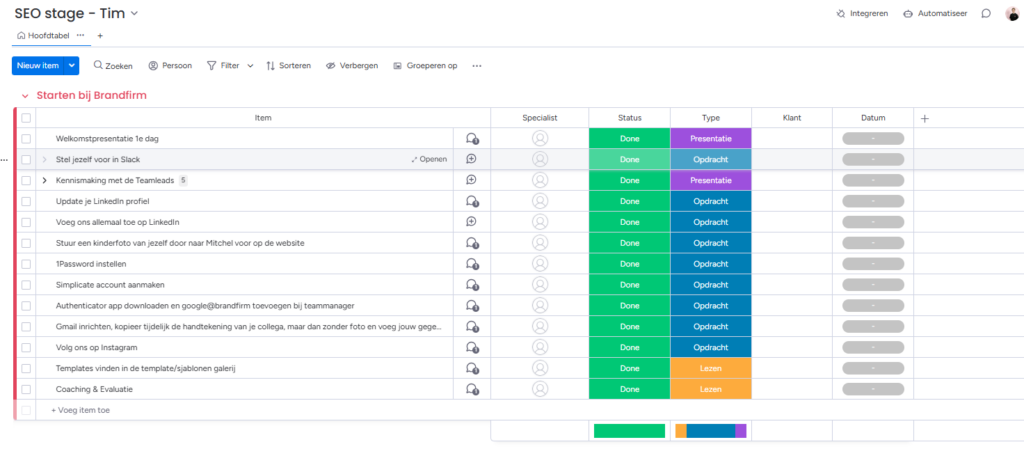1024x449 pixels.
Task: Open the Automatiseer automations icon
Action: coord(908,14)
